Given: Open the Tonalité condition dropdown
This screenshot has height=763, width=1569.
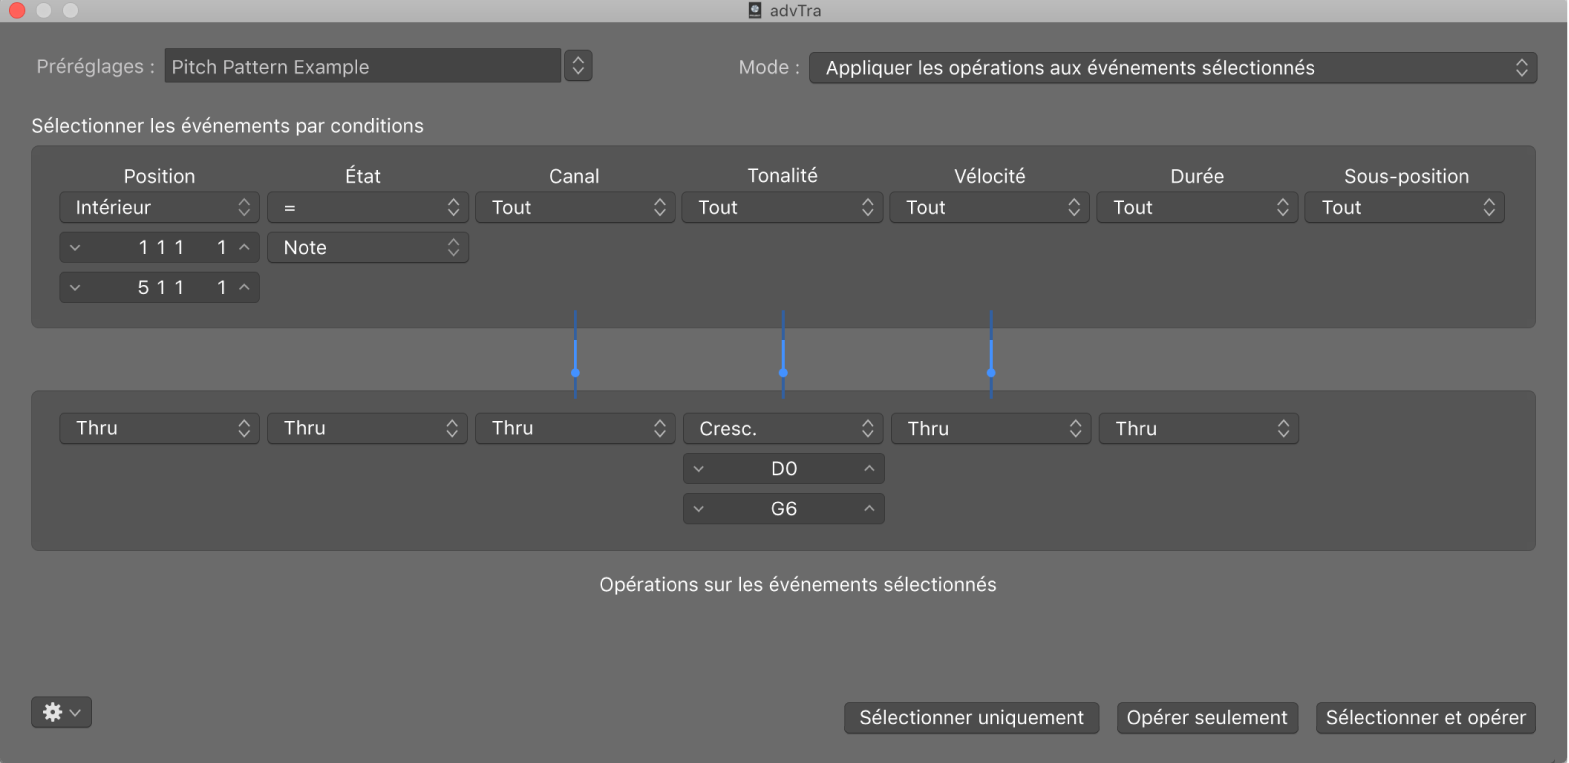Looking at the screenshot, I should pos(783,207).
